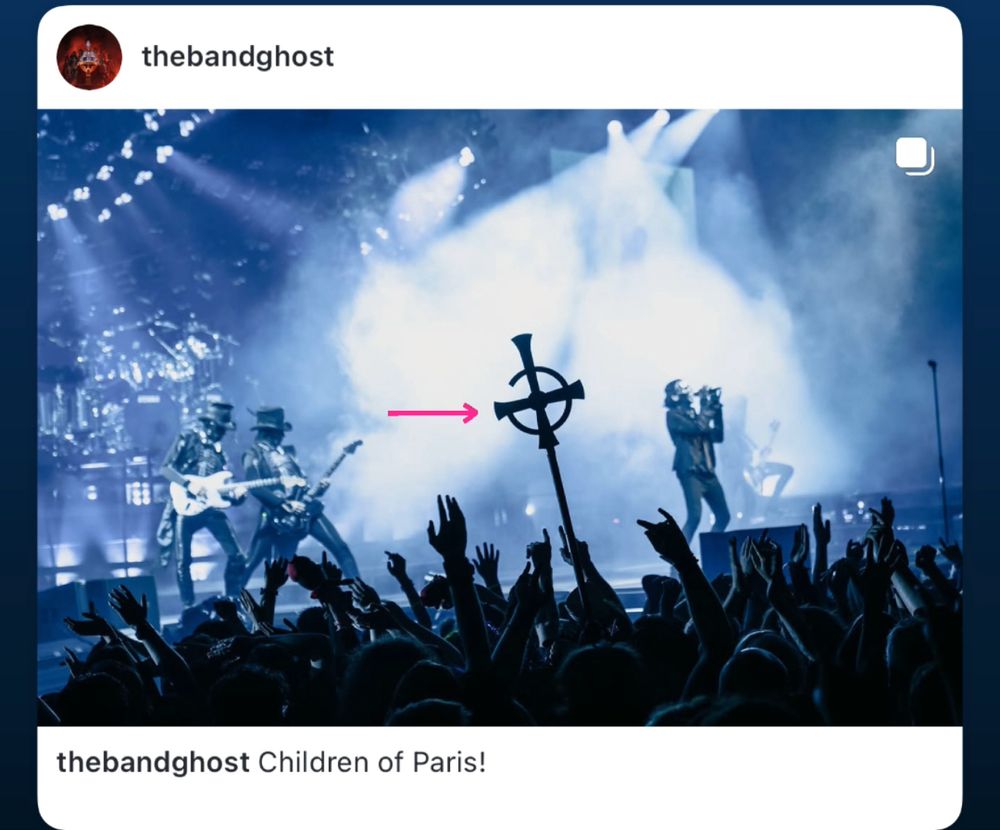The height and width of the screenshot is (830, 1000).
Task: Click the black cross silhouette on staff
Action: point(539,390)
